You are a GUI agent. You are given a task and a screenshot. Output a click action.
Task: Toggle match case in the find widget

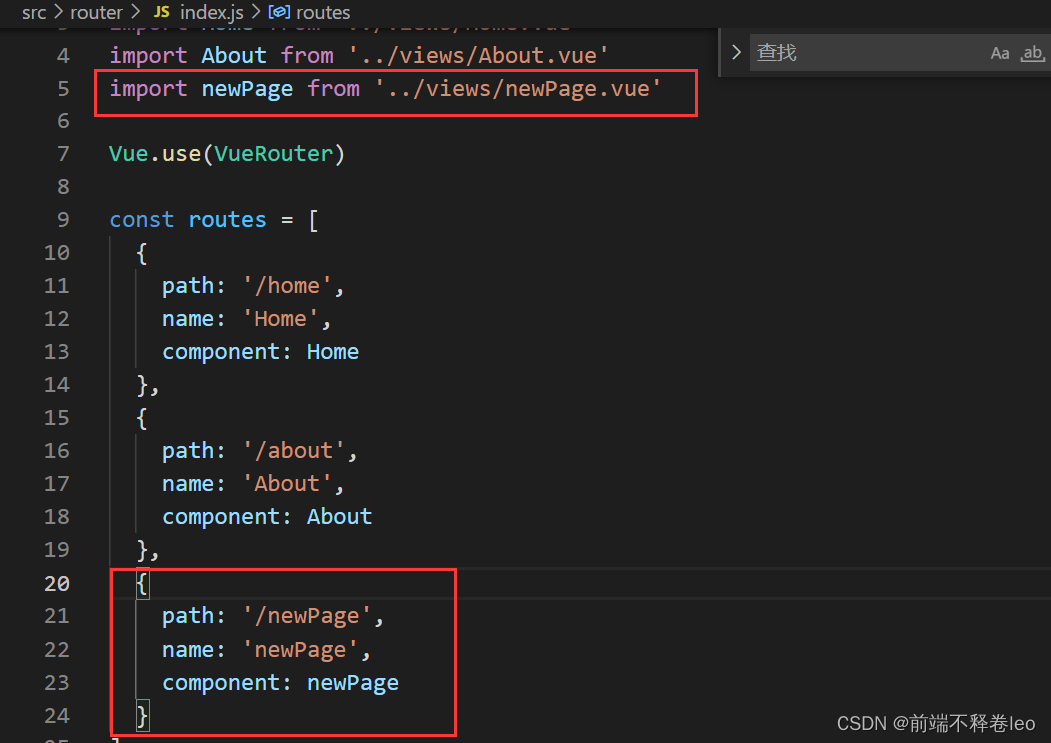[x=1000, y=53]
